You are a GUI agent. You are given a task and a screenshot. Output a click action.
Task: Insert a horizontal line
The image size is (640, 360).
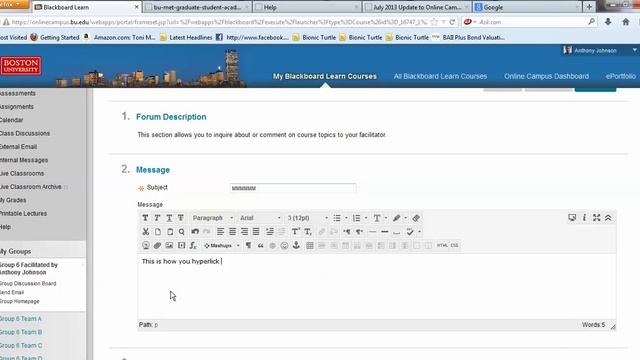tap(372, 232)
